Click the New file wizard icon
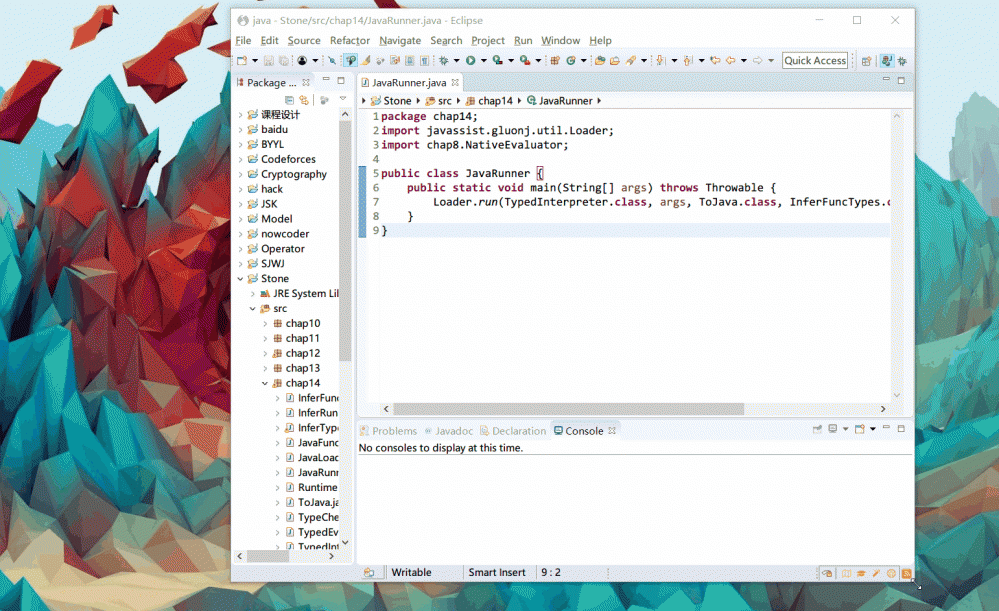The width and height of the screenshot is (999, 611). tap(240, 61)
